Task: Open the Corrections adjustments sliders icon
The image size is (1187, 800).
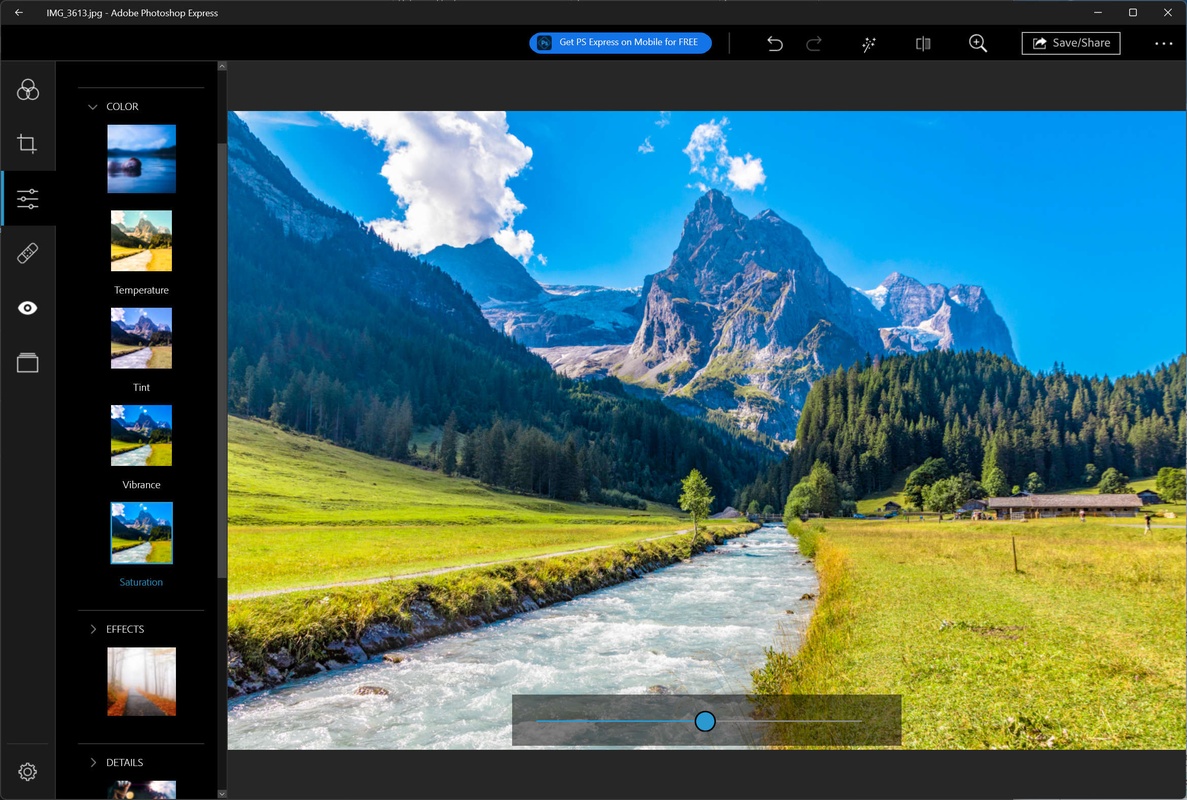Action: 28,198
